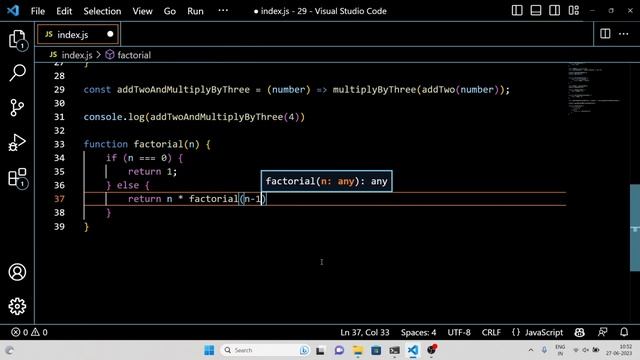Open Windows Start menu

[209, 350]
